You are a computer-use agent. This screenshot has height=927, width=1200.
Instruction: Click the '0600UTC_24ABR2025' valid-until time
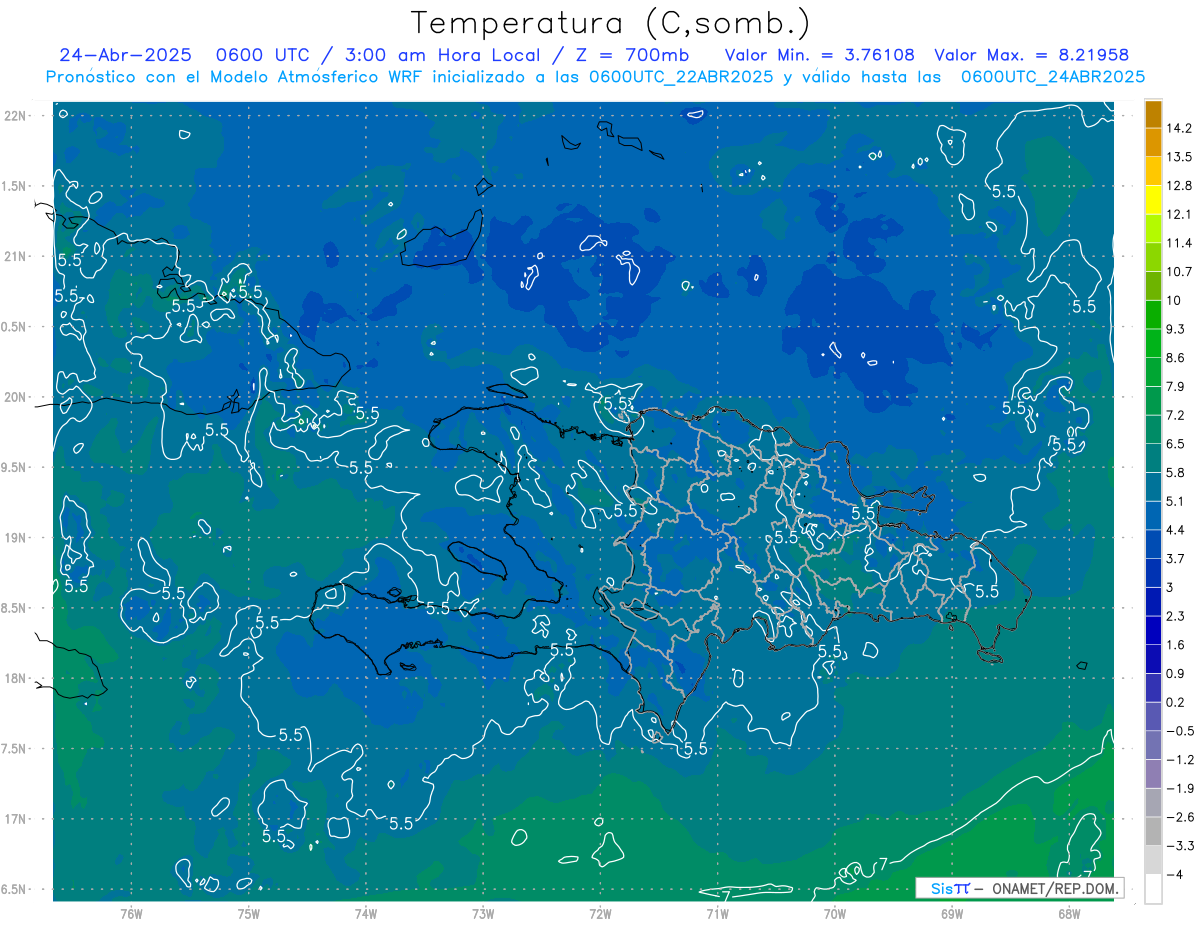(x=1052, y=77)
